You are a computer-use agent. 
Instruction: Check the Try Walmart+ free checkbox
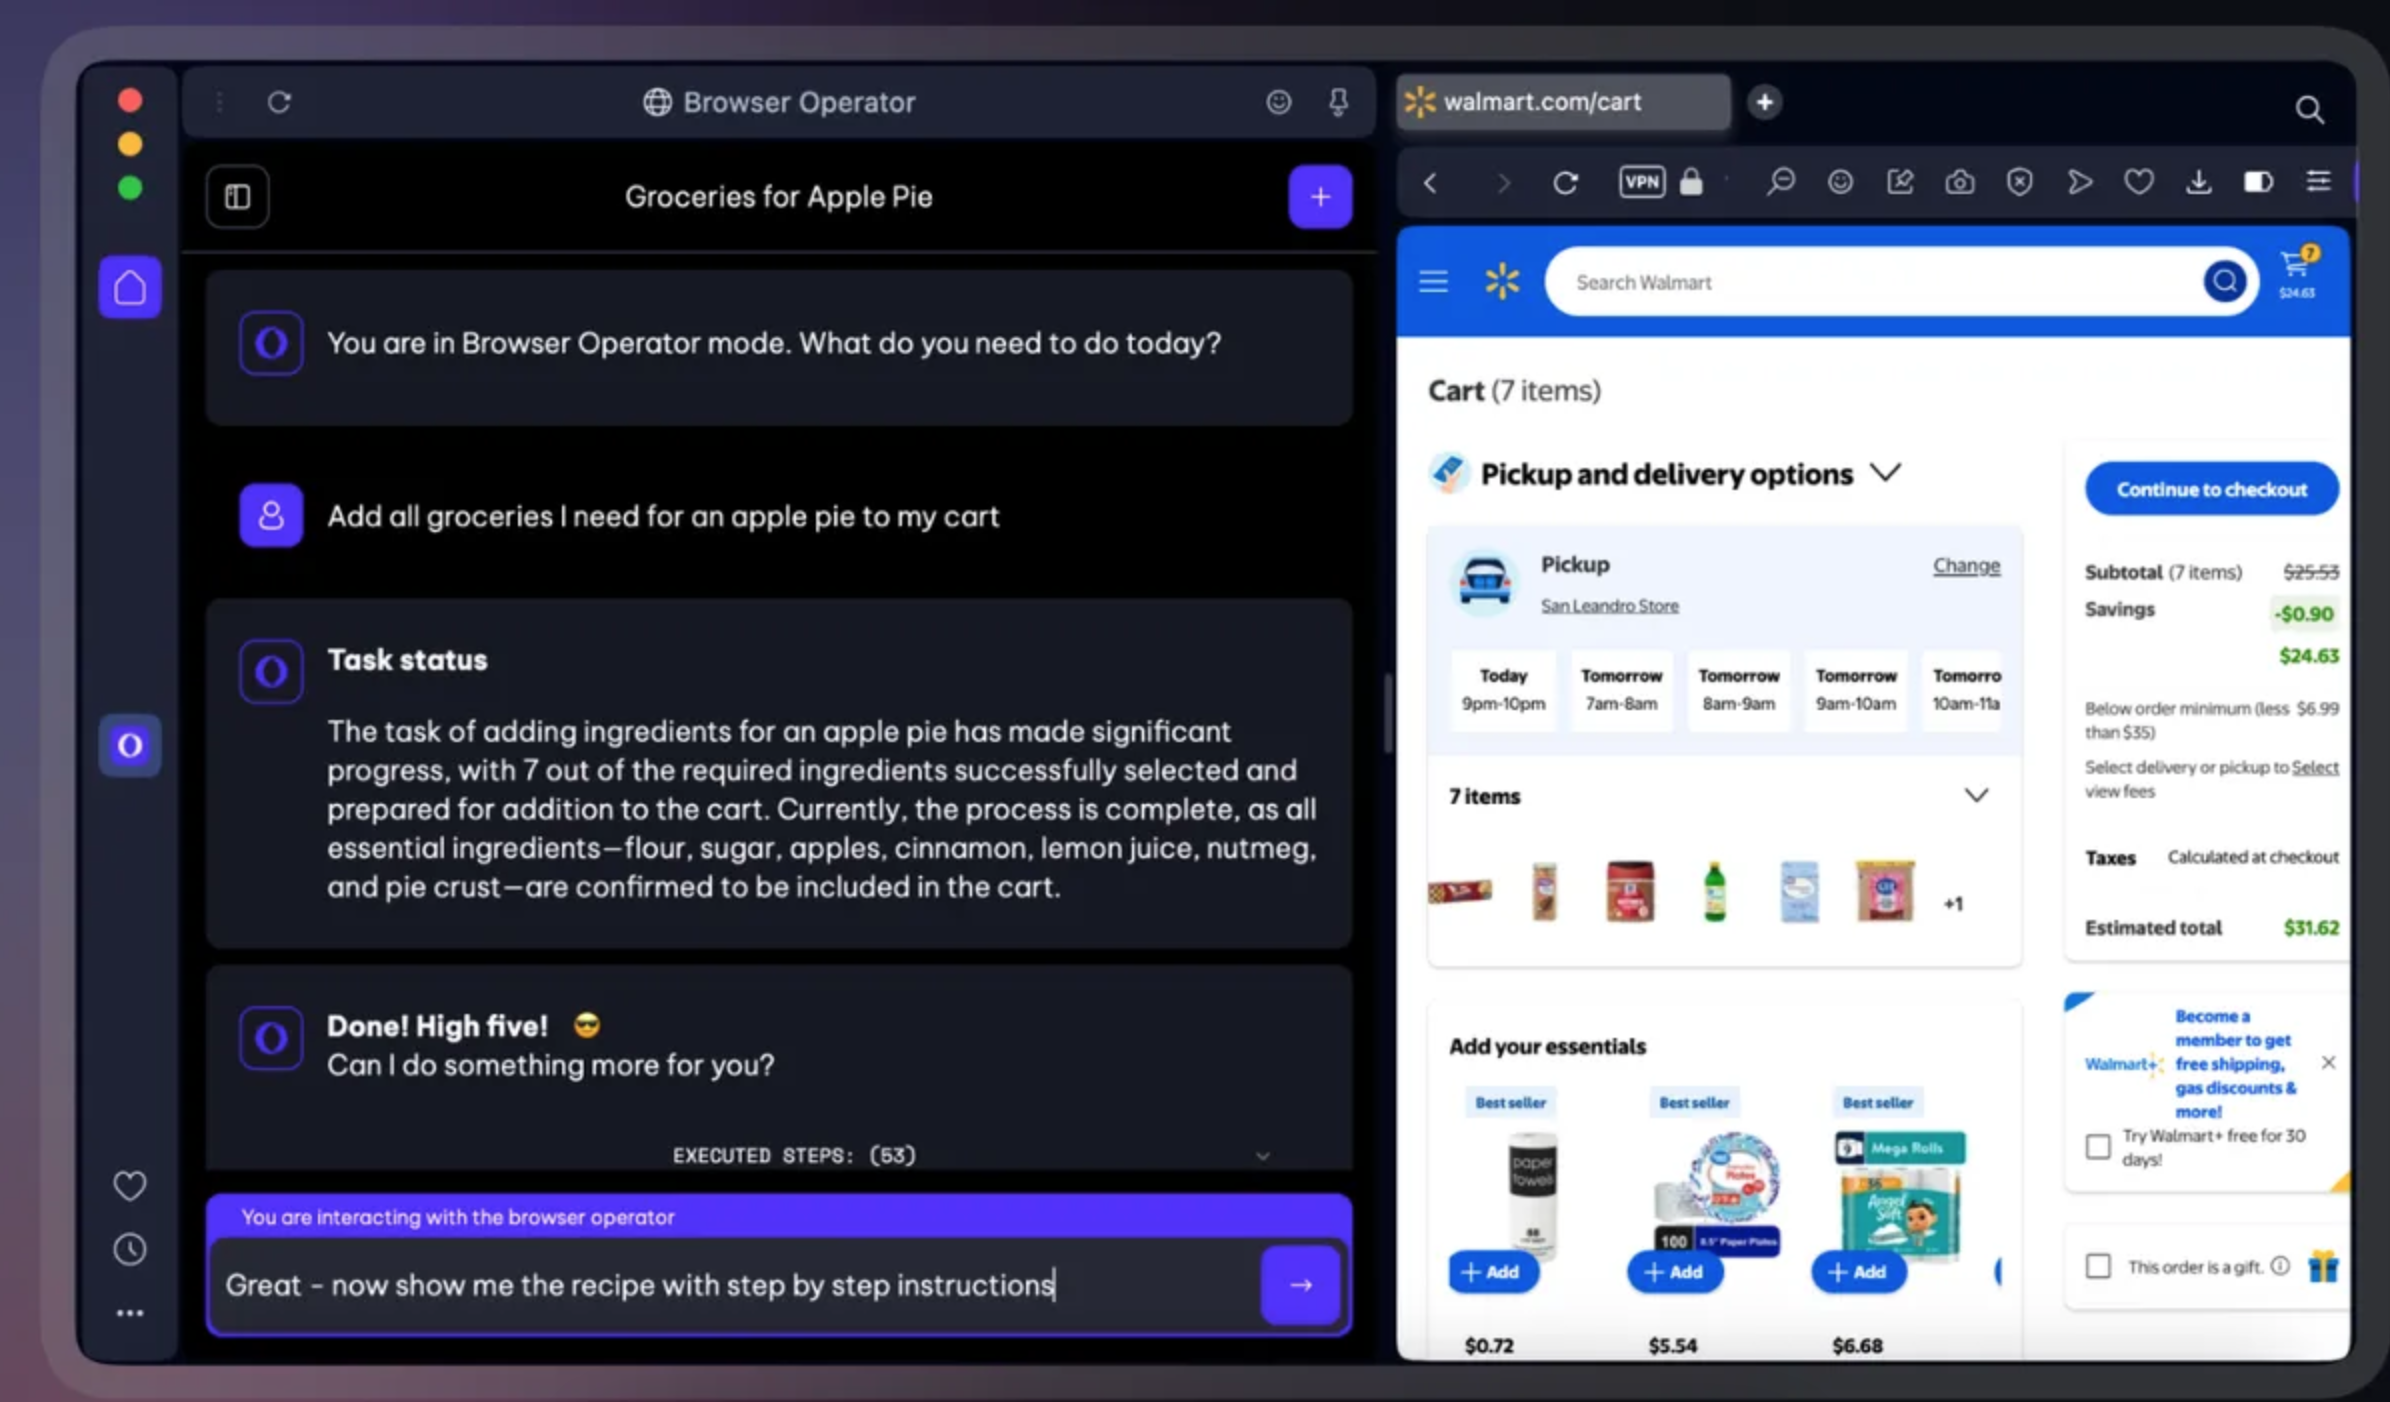tap(2098, 1146)
